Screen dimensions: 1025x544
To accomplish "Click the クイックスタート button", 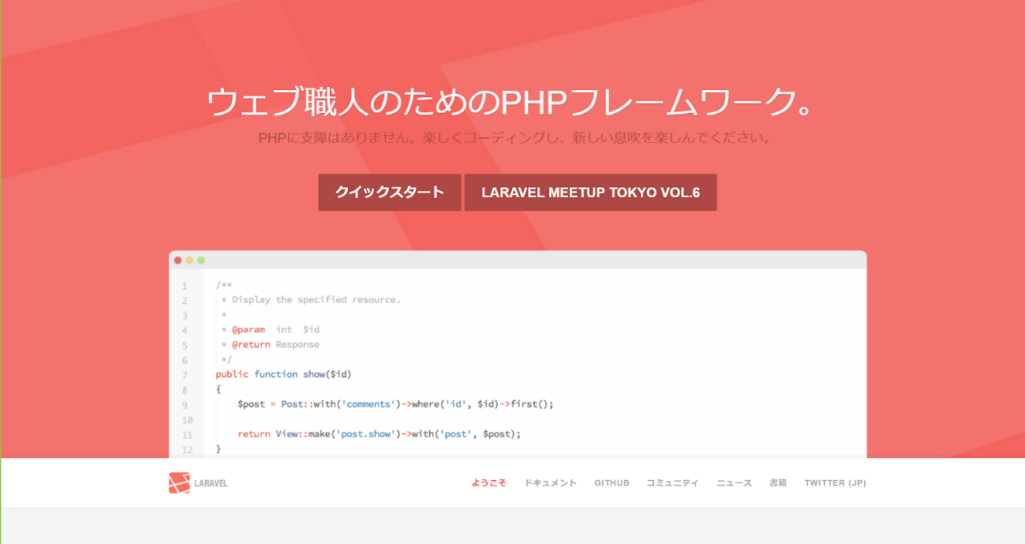I will coord(390,192).
